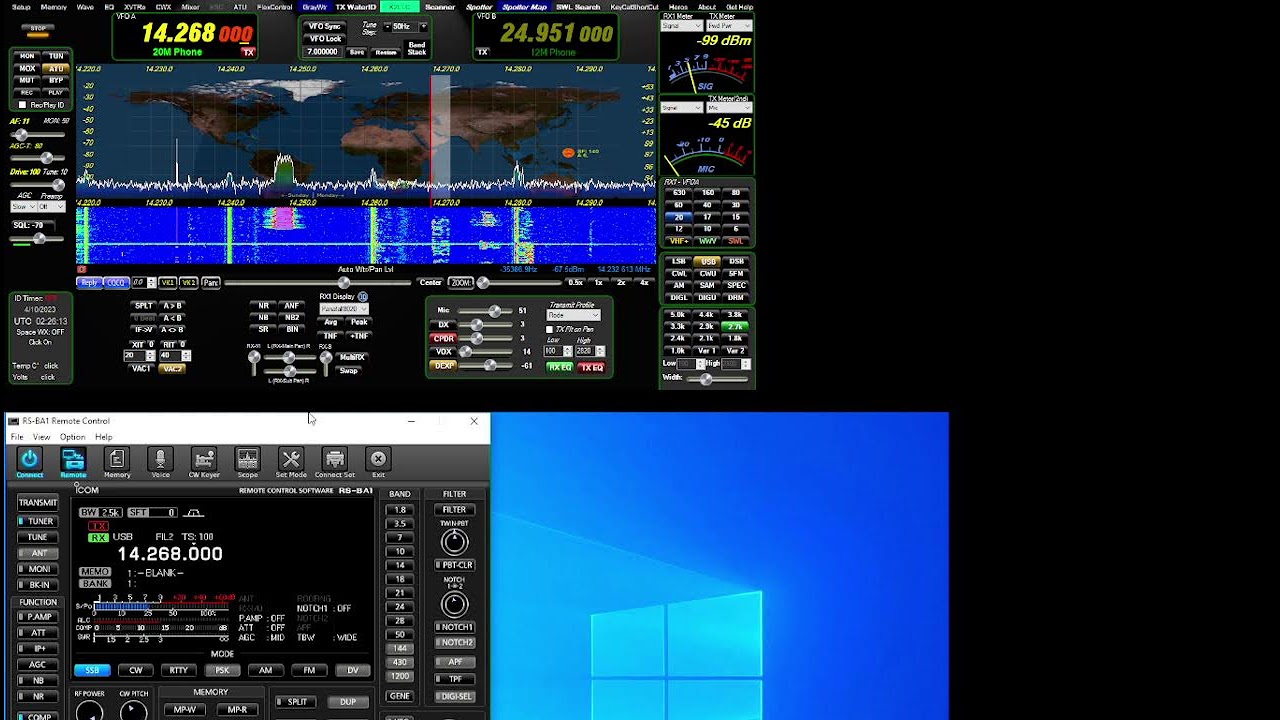Screen dimensions: 1280x720
Task: Click the CW PITCH knob
Action: pyautogui.click(x=133, y=711)
